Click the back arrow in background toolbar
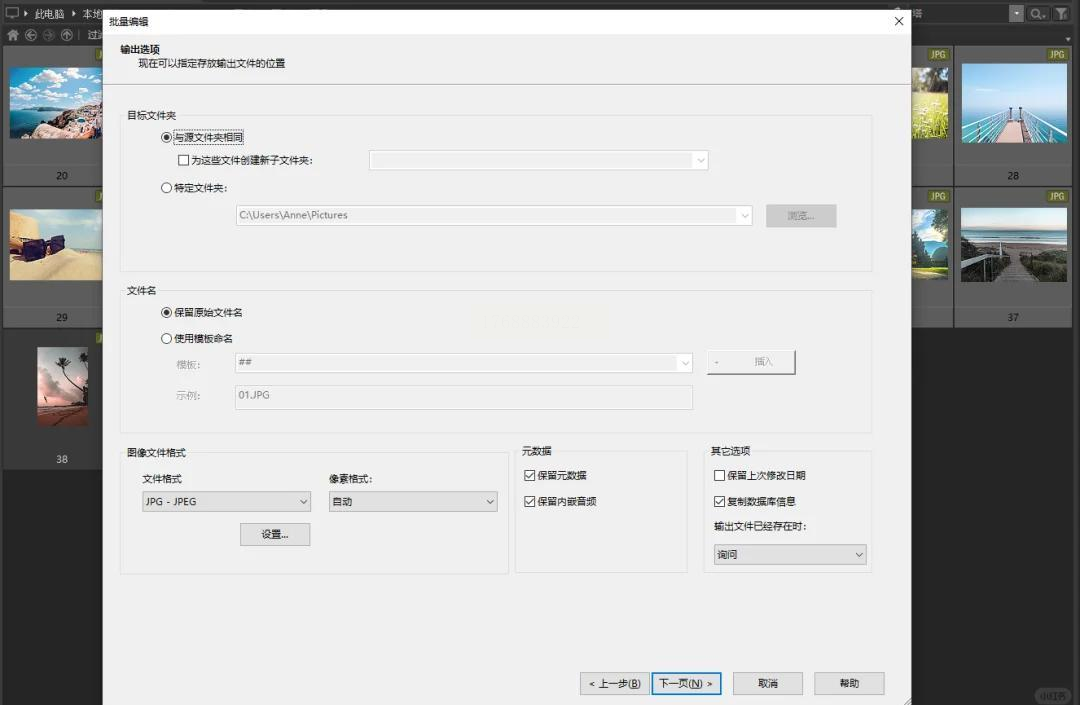1080x705 pixels. click(x=31, y=35)
